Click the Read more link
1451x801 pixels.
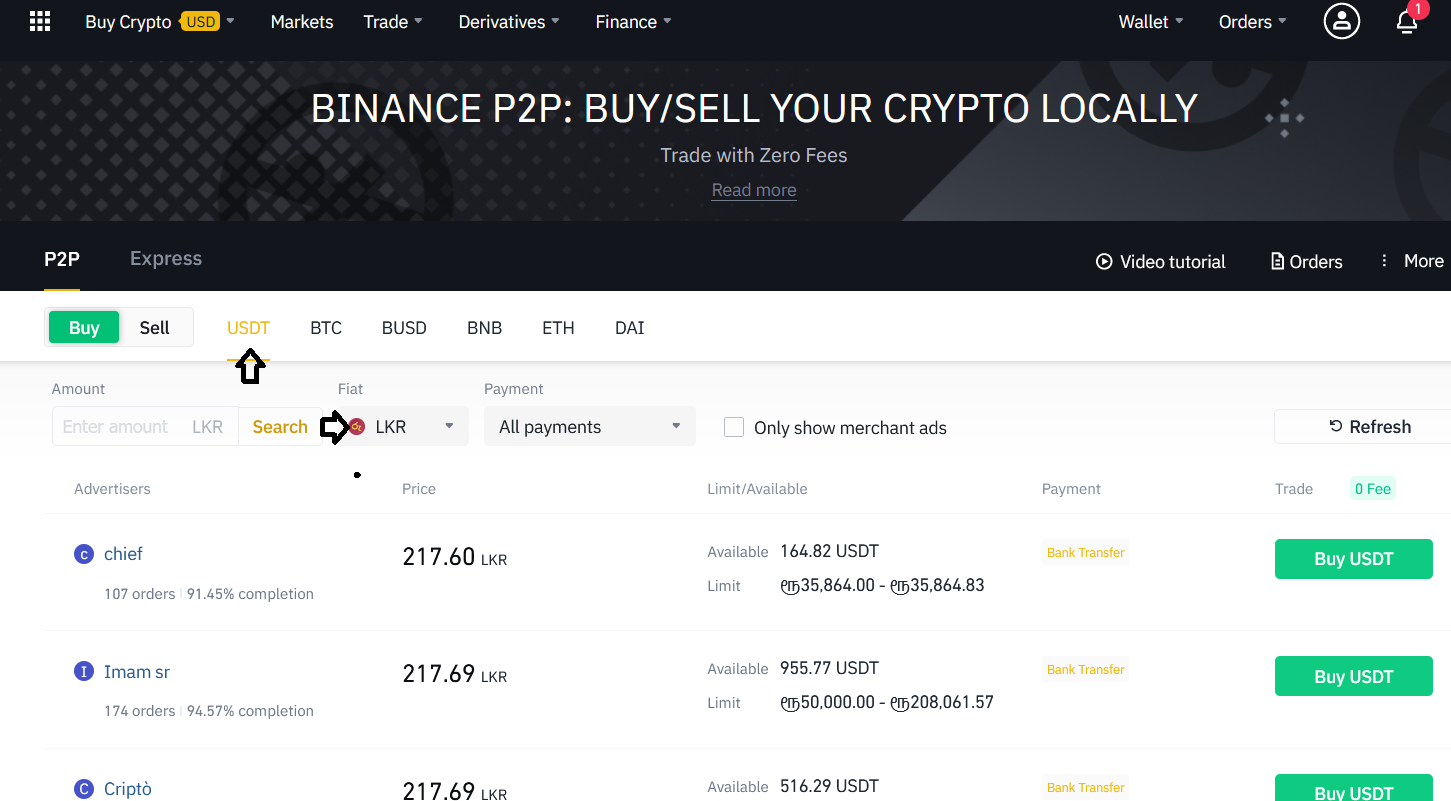point(754,190)
